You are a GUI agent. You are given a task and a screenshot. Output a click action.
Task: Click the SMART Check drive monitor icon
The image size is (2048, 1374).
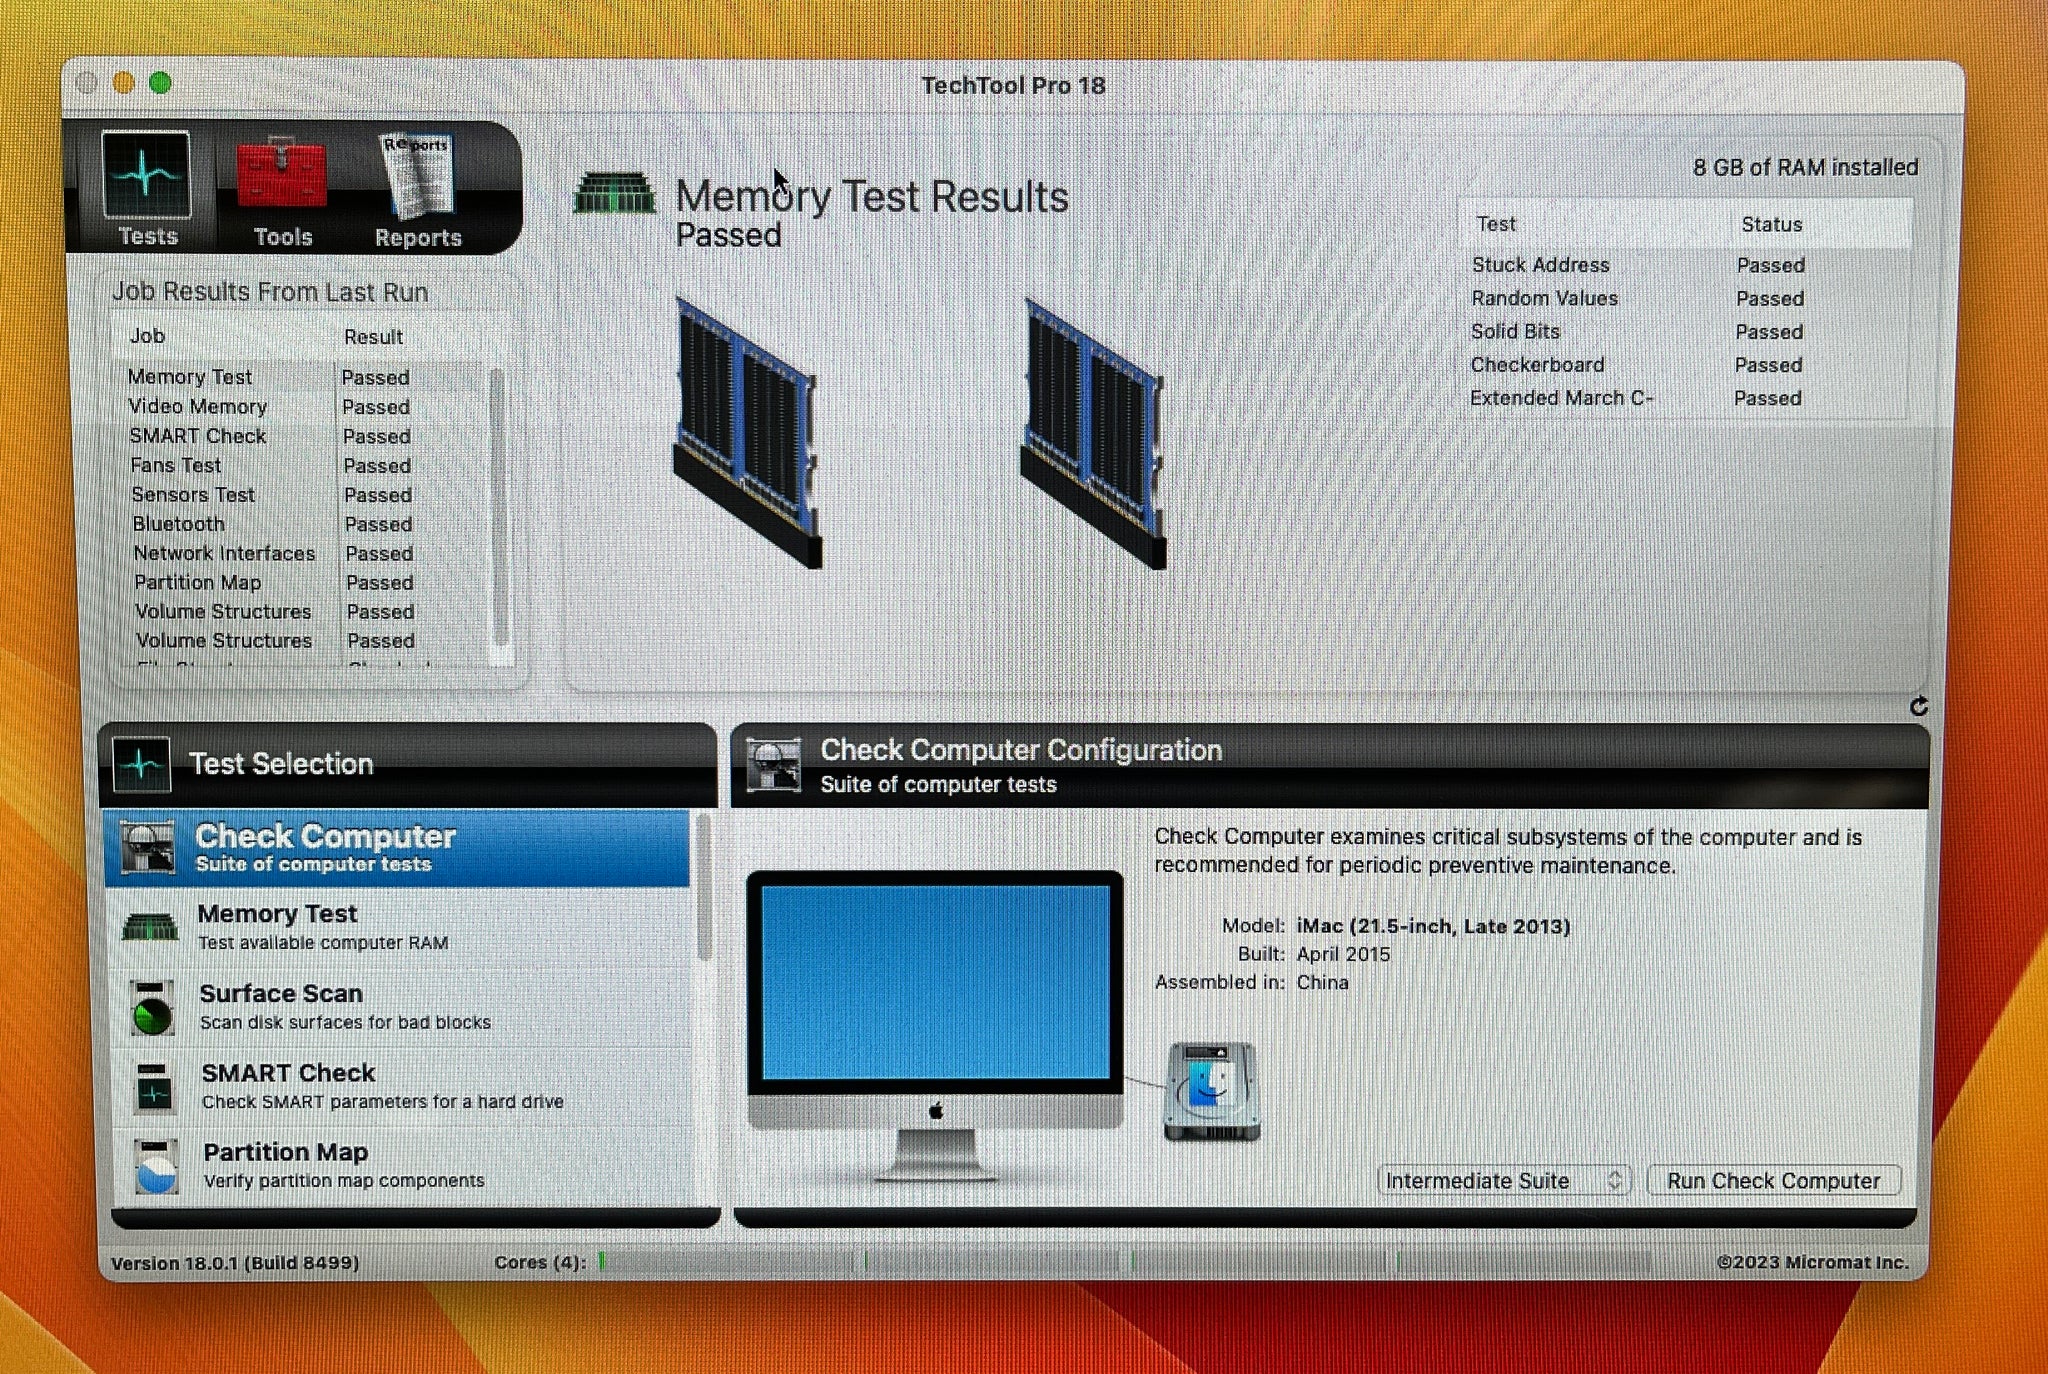click(154, 1088)
